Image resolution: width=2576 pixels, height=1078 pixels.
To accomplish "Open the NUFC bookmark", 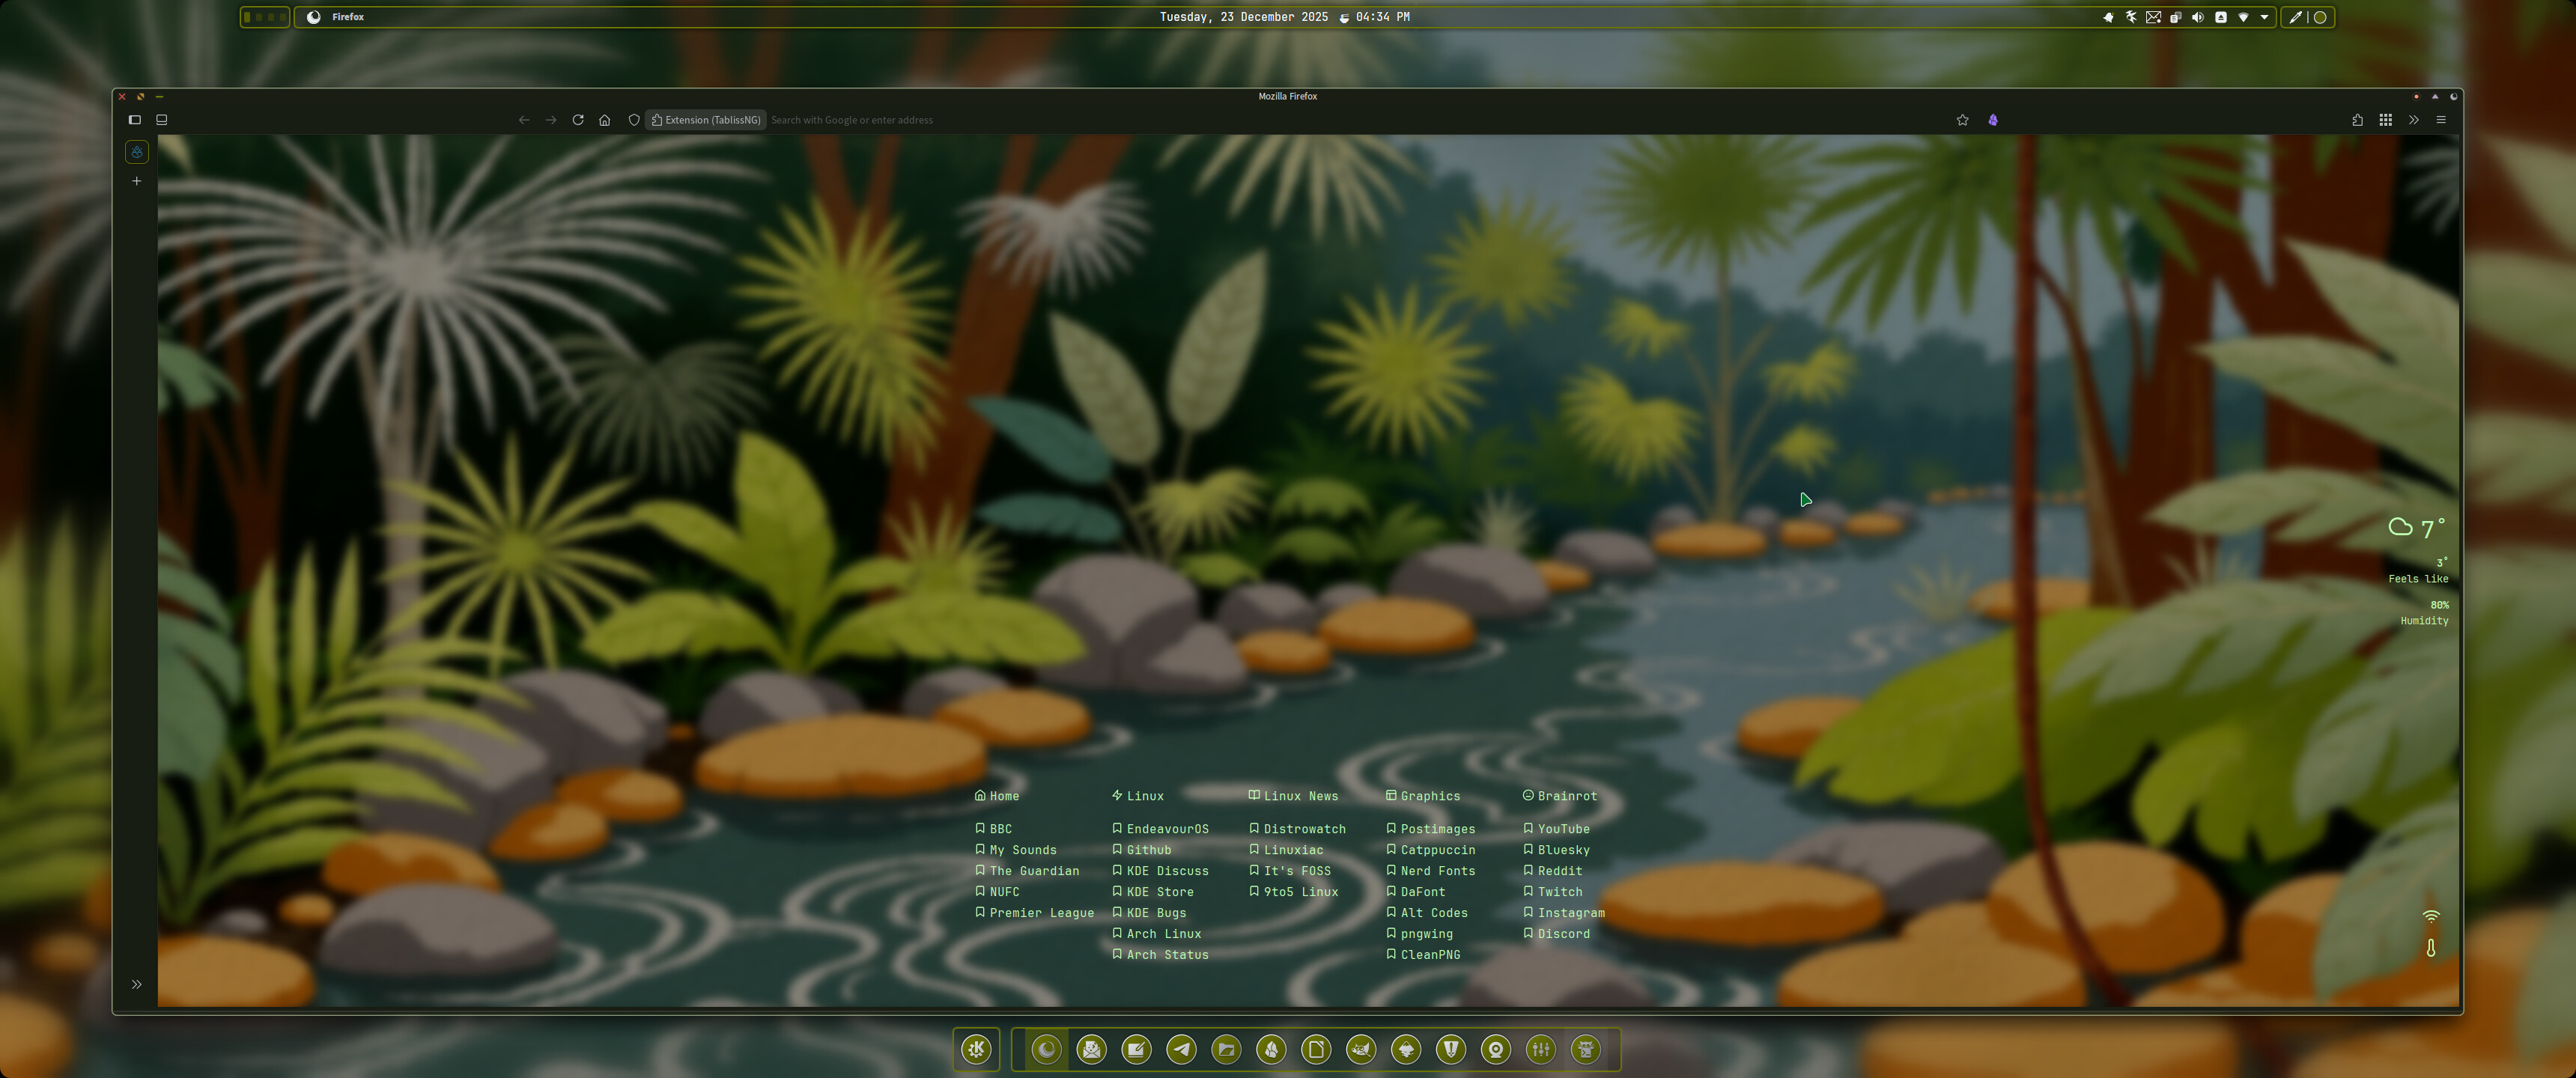I will click(997, 892).
